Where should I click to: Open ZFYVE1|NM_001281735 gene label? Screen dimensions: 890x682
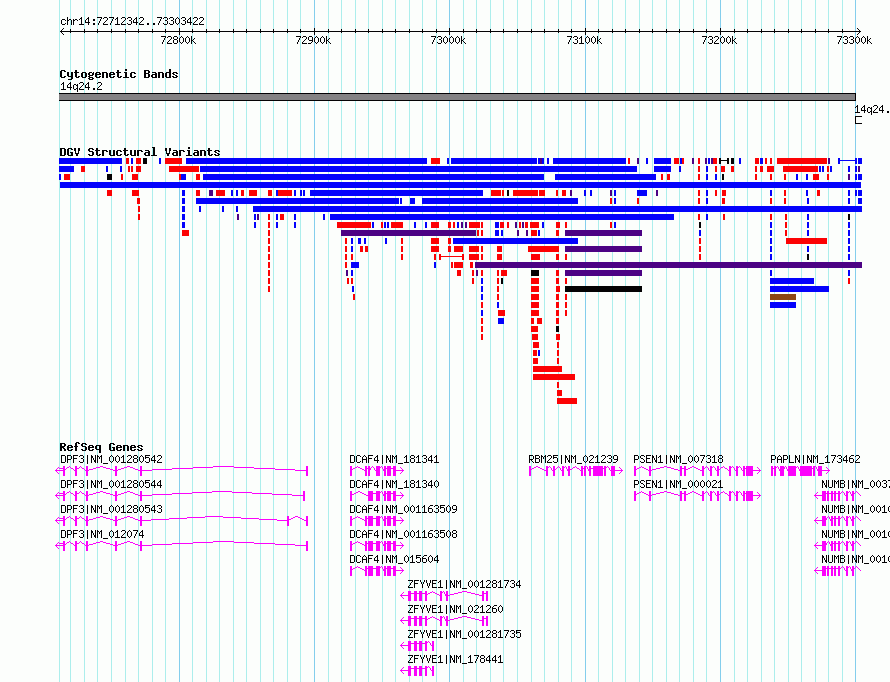point(464,634)
